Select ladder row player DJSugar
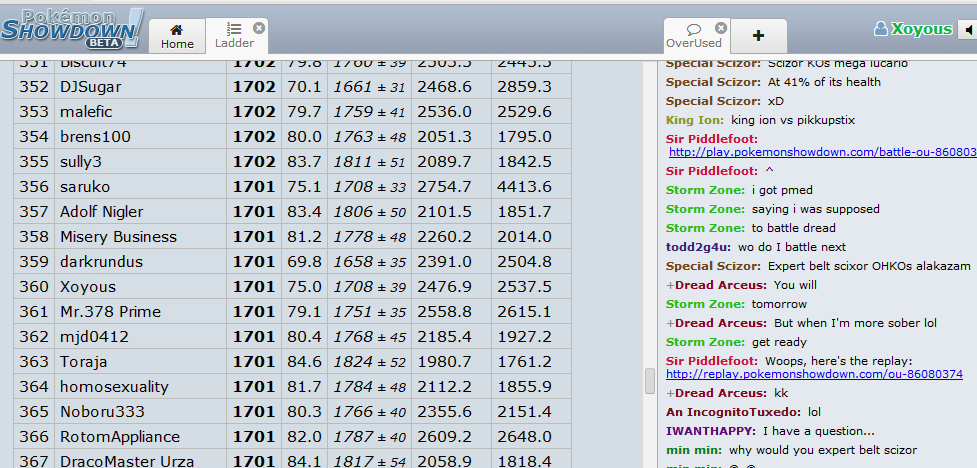Screen dimensions: 977x468 pos(90,87)
